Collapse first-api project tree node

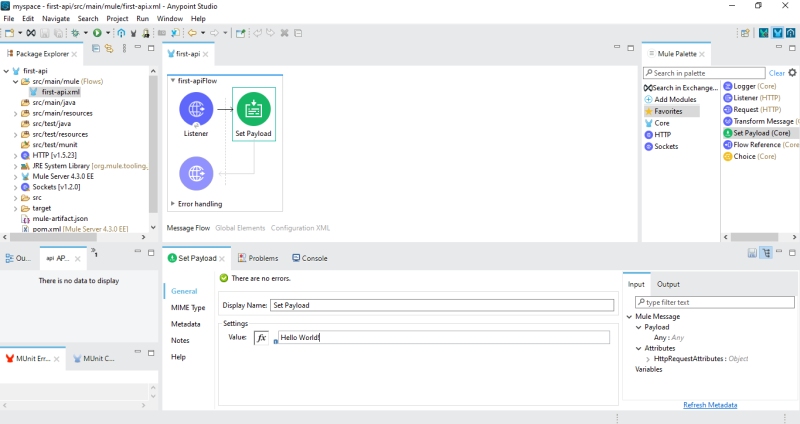6,71
